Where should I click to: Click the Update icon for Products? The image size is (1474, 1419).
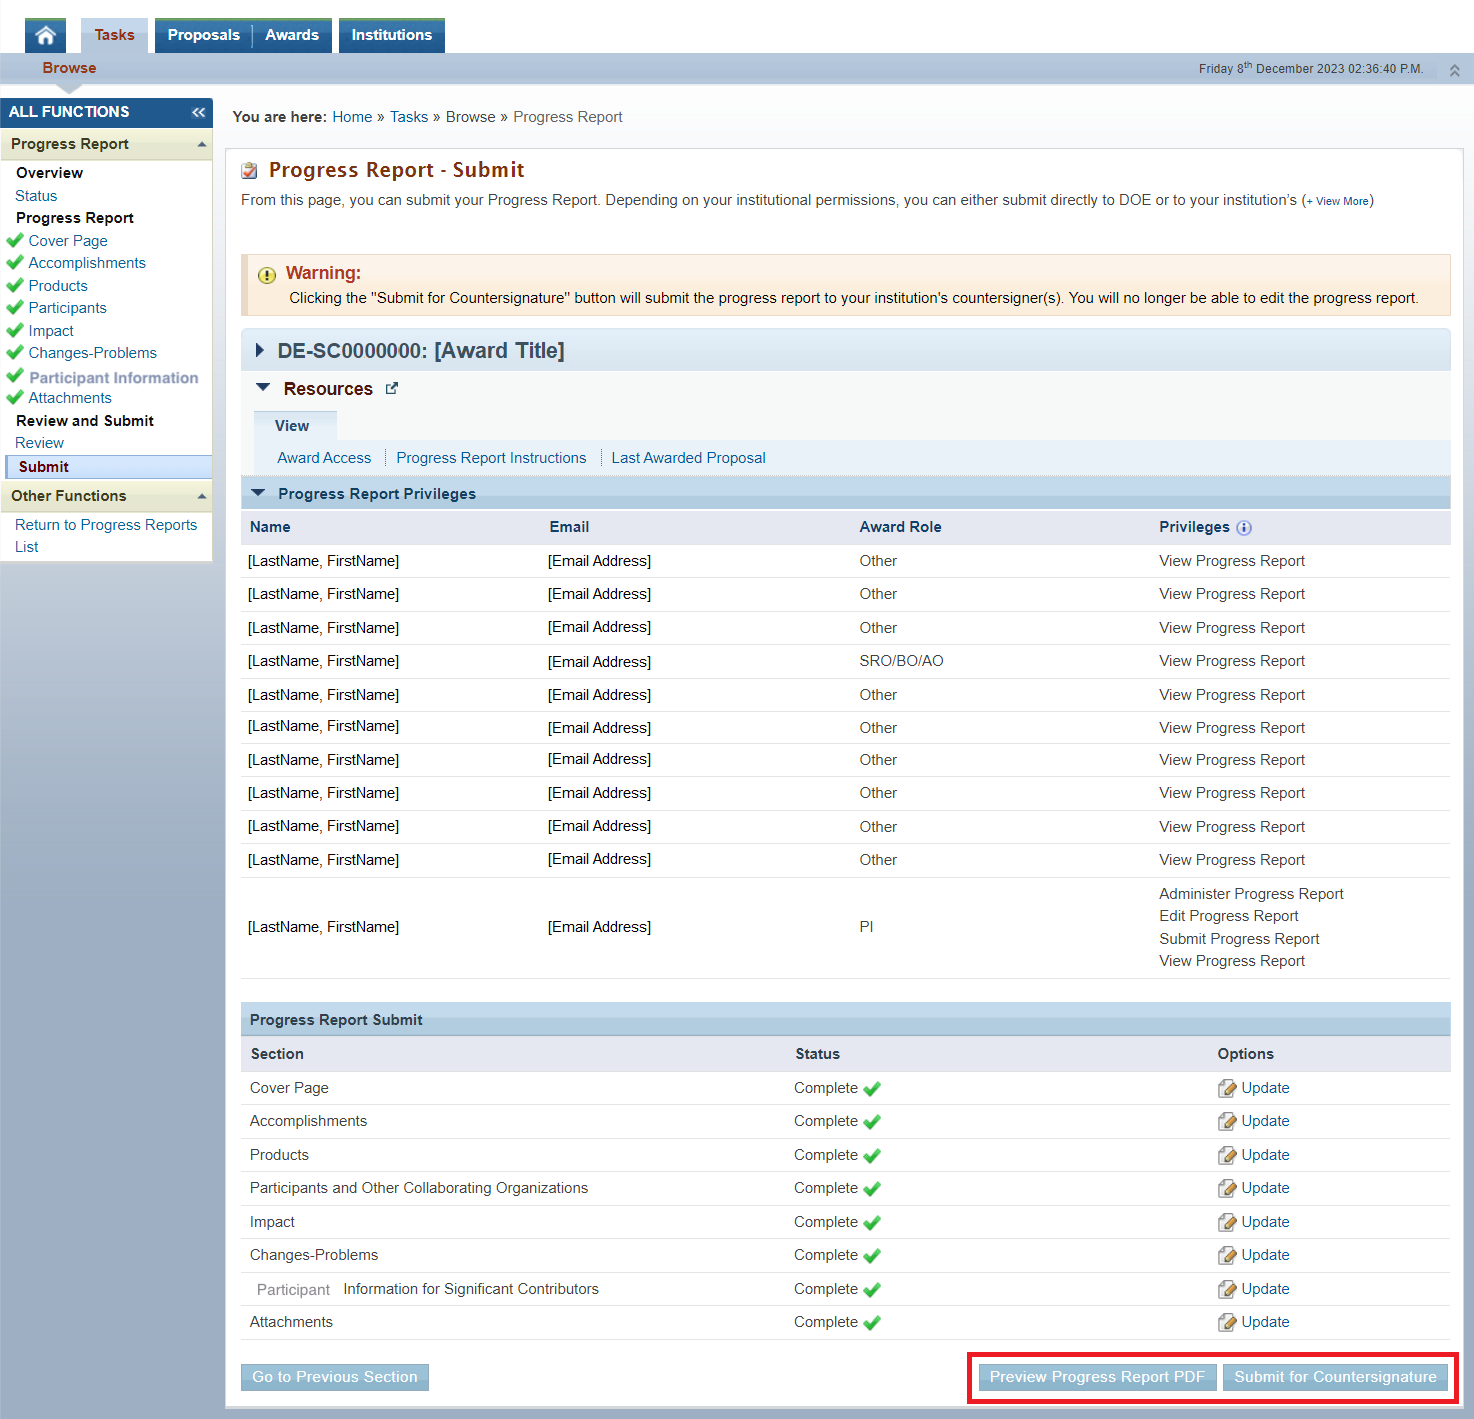1227,1156
